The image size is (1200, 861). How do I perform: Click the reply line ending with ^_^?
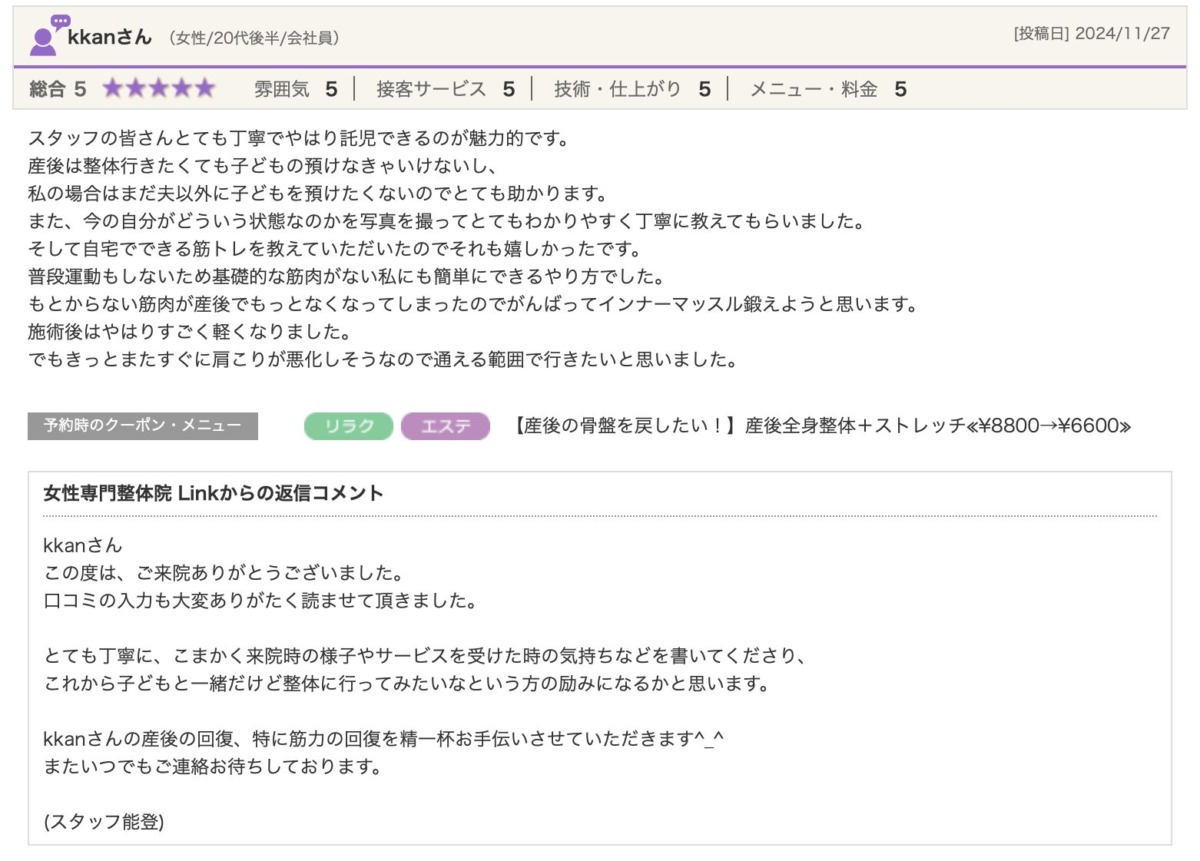point(383,739)
